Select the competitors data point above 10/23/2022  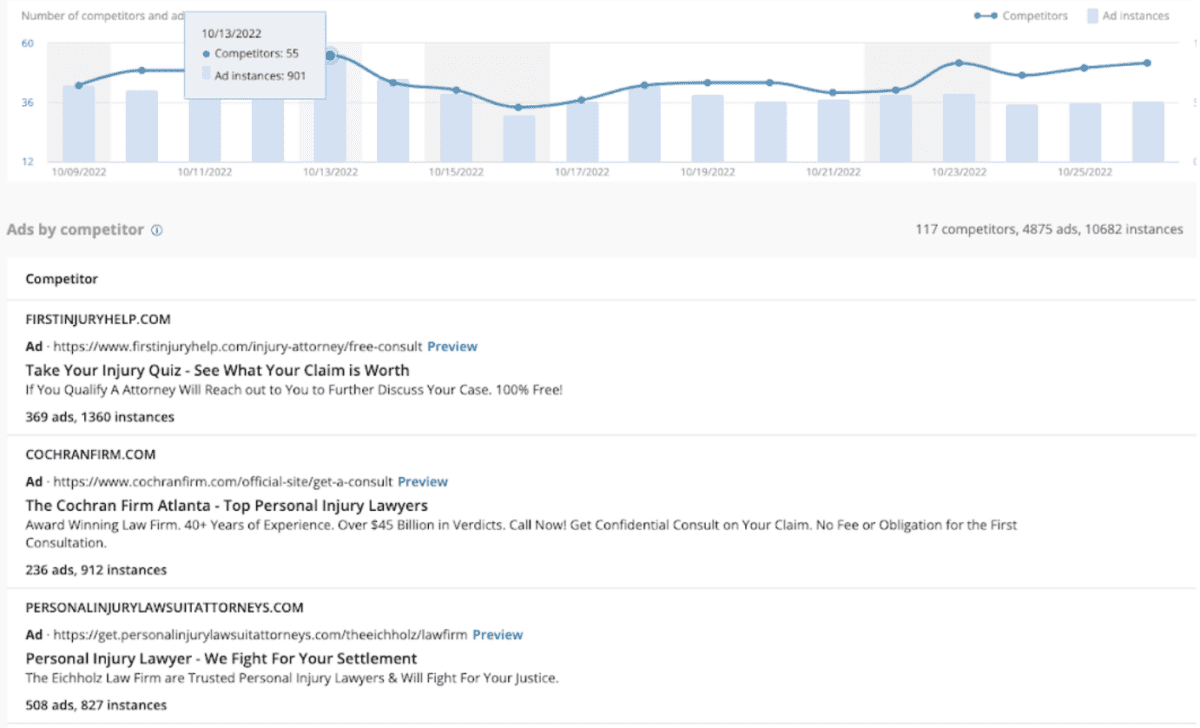958,63
